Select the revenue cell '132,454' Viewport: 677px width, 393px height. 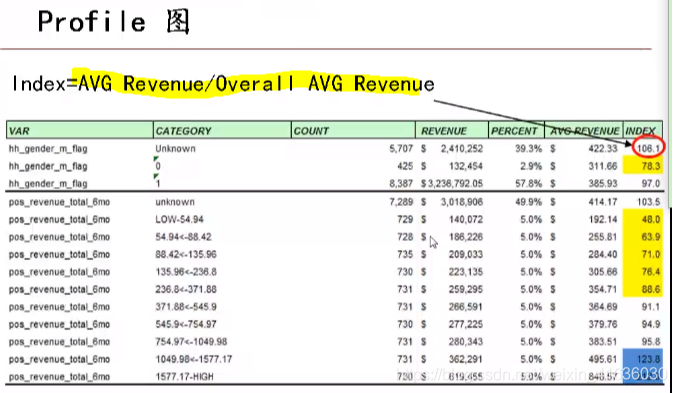[x=466, y=166]
